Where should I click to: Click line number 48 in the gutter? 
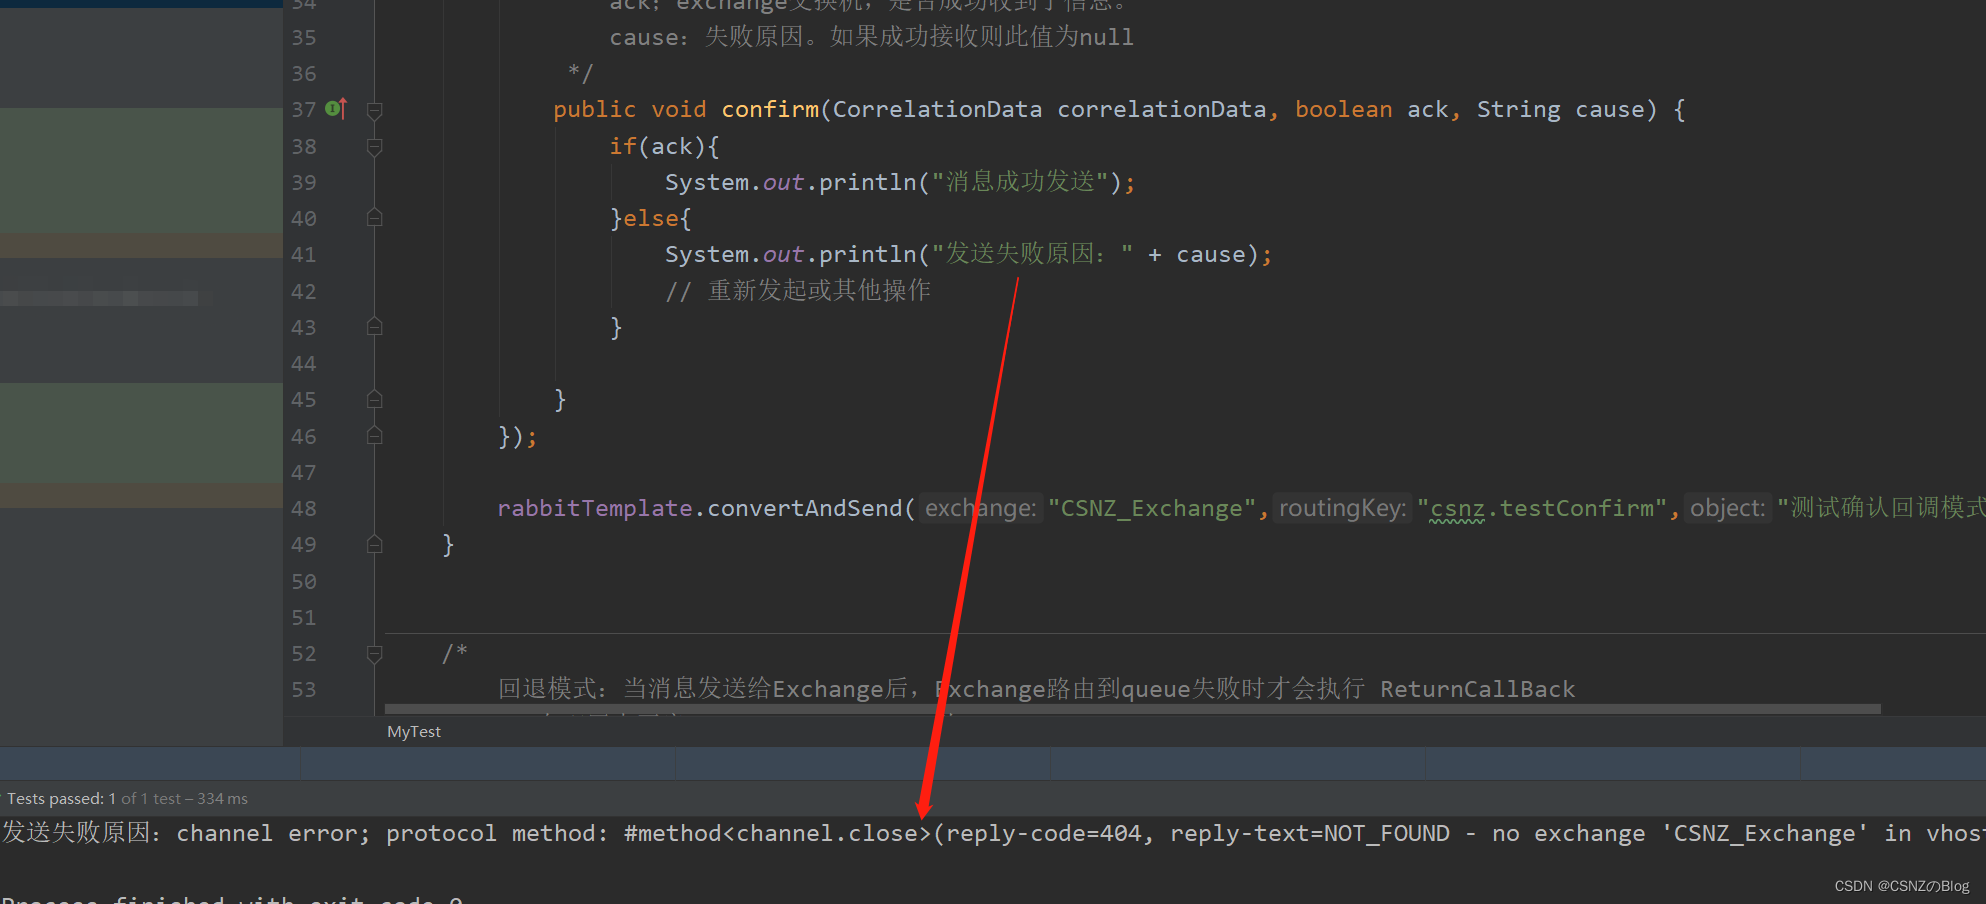point(304,509)
